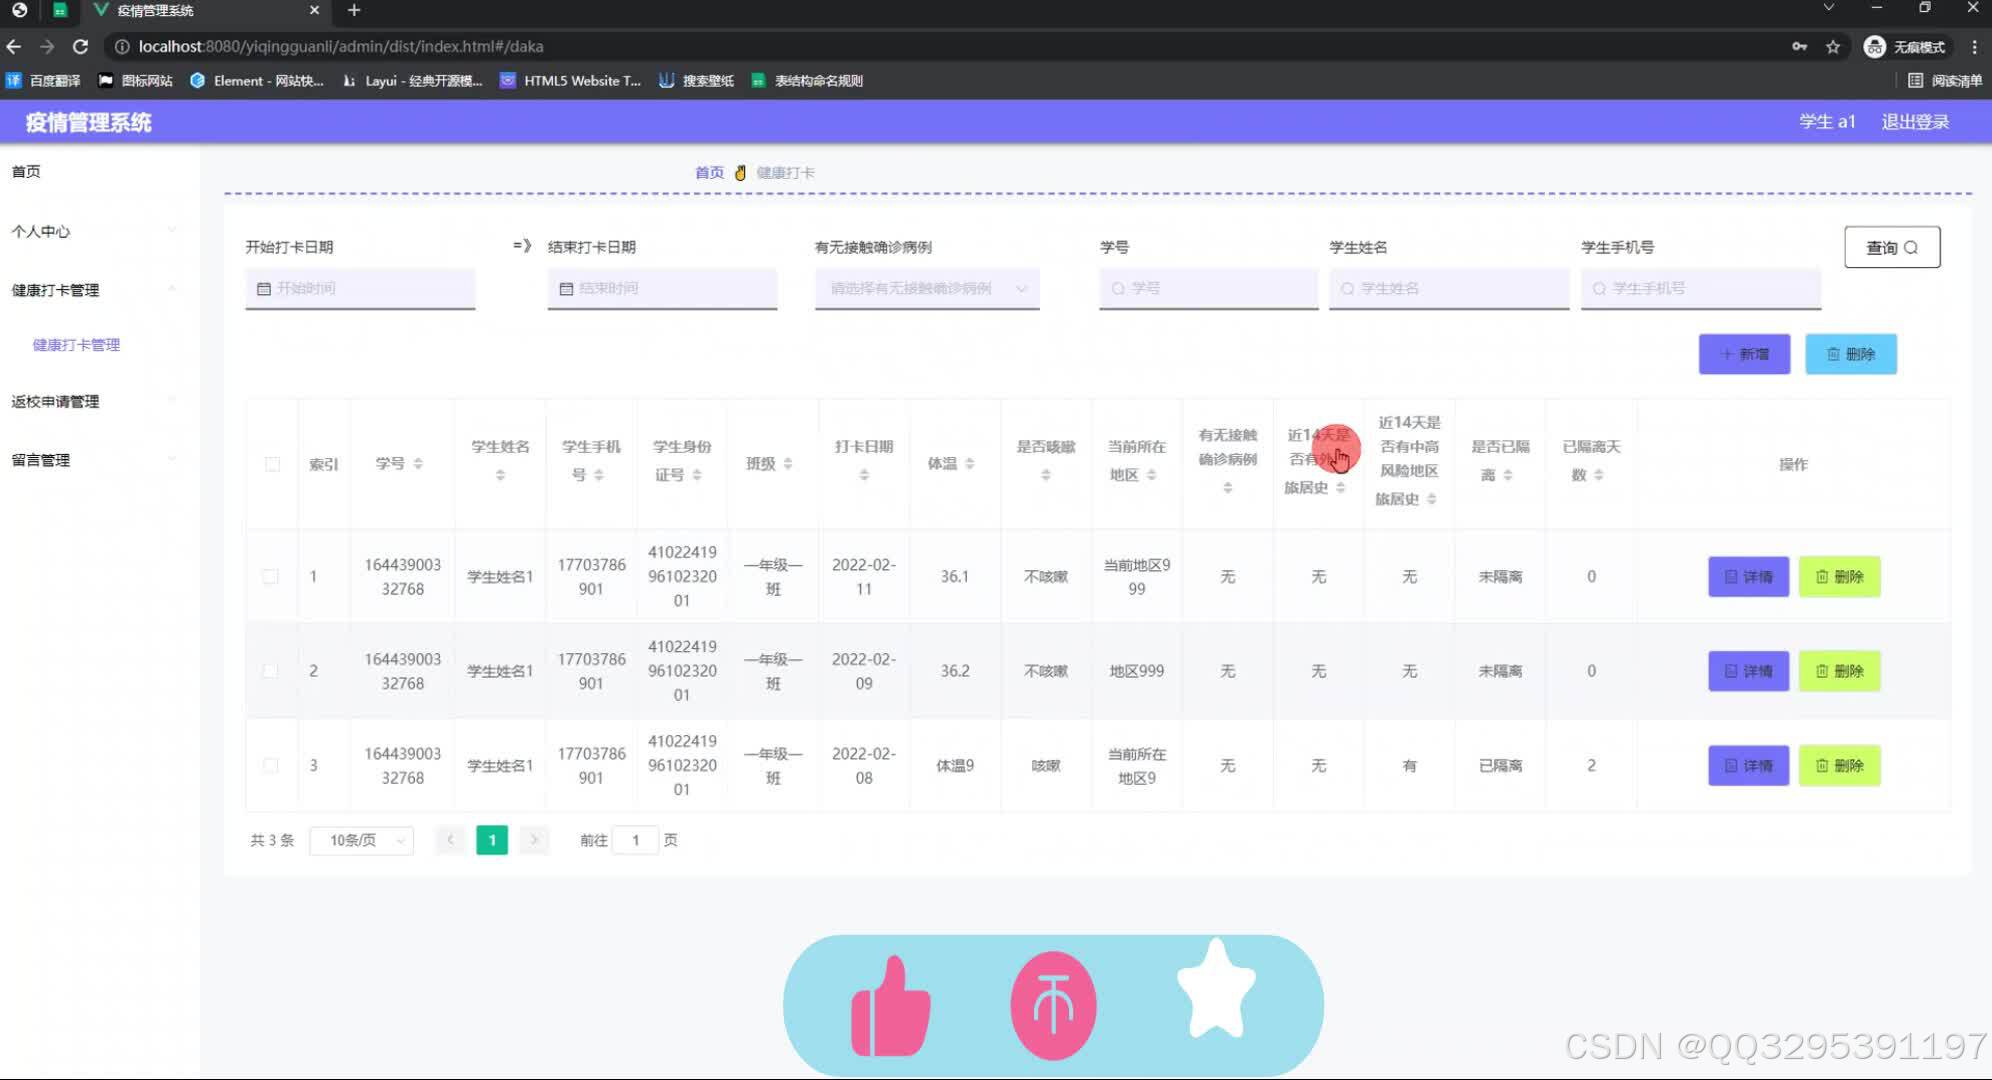Open 详情 for the 2022-02-11 record
The width and height of the screenshot is (1992, 1080).
(1748, 576)
